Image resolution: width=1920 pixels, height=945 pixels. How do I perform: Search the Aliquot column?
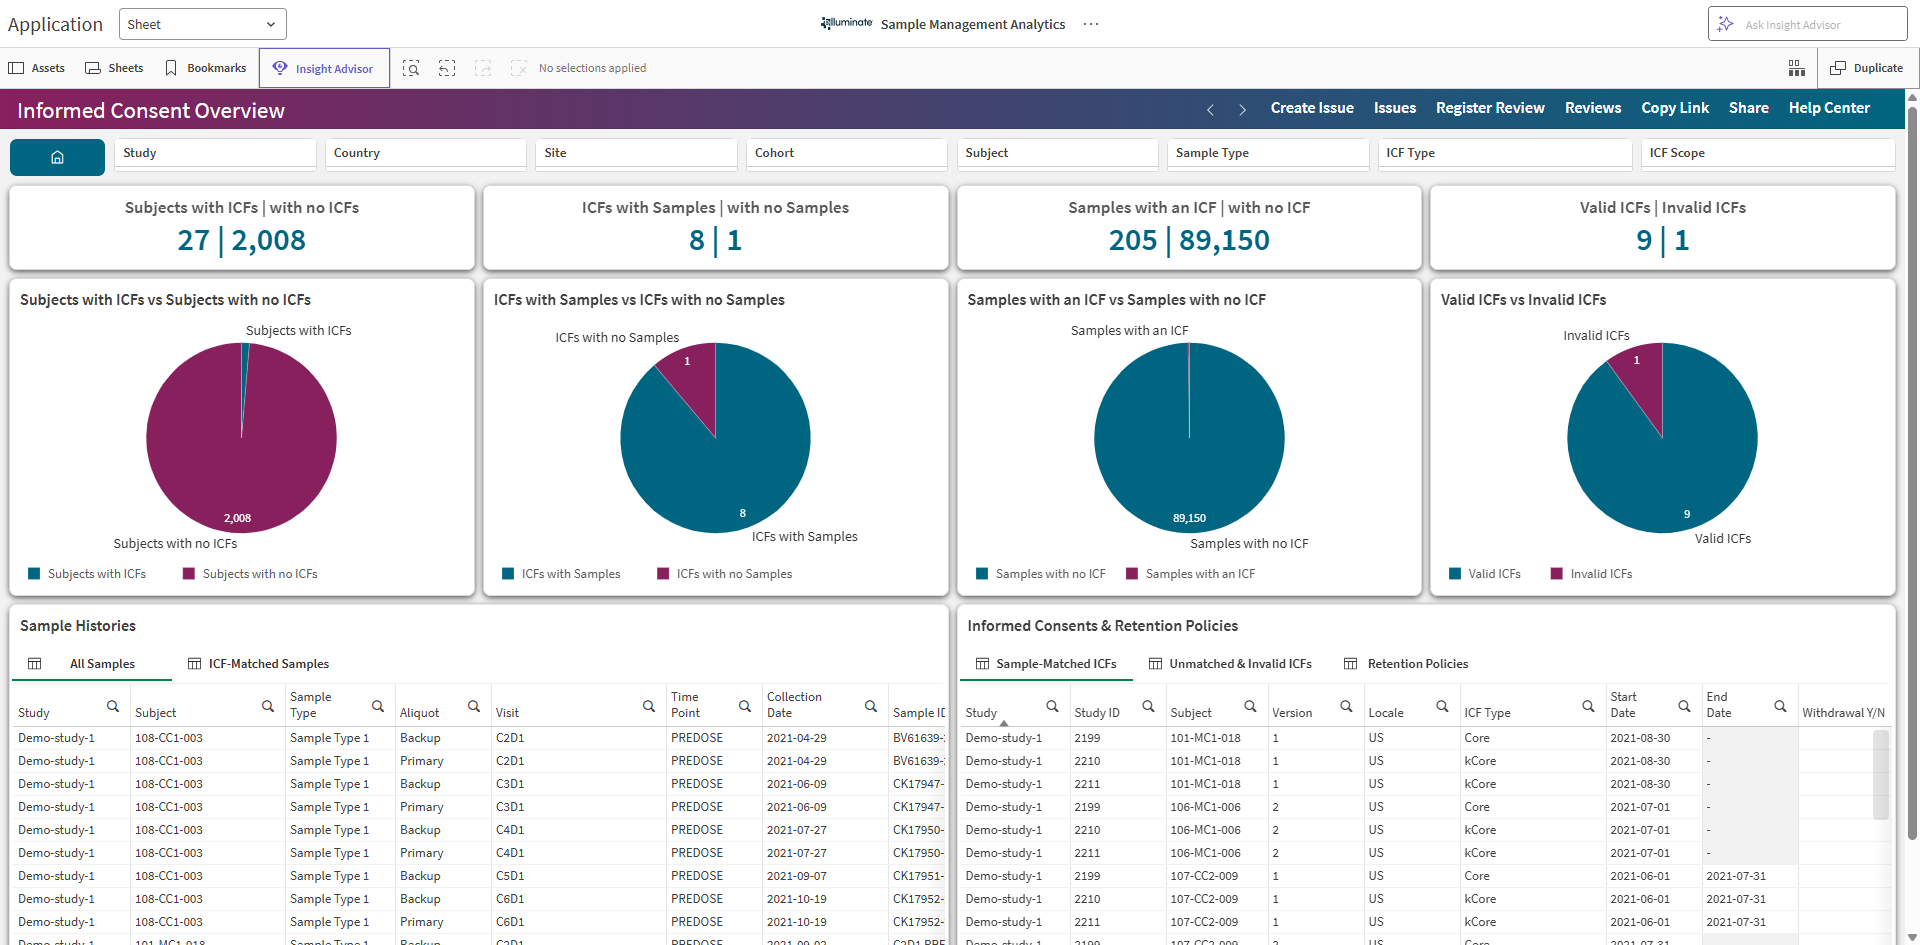pos(474,706)
